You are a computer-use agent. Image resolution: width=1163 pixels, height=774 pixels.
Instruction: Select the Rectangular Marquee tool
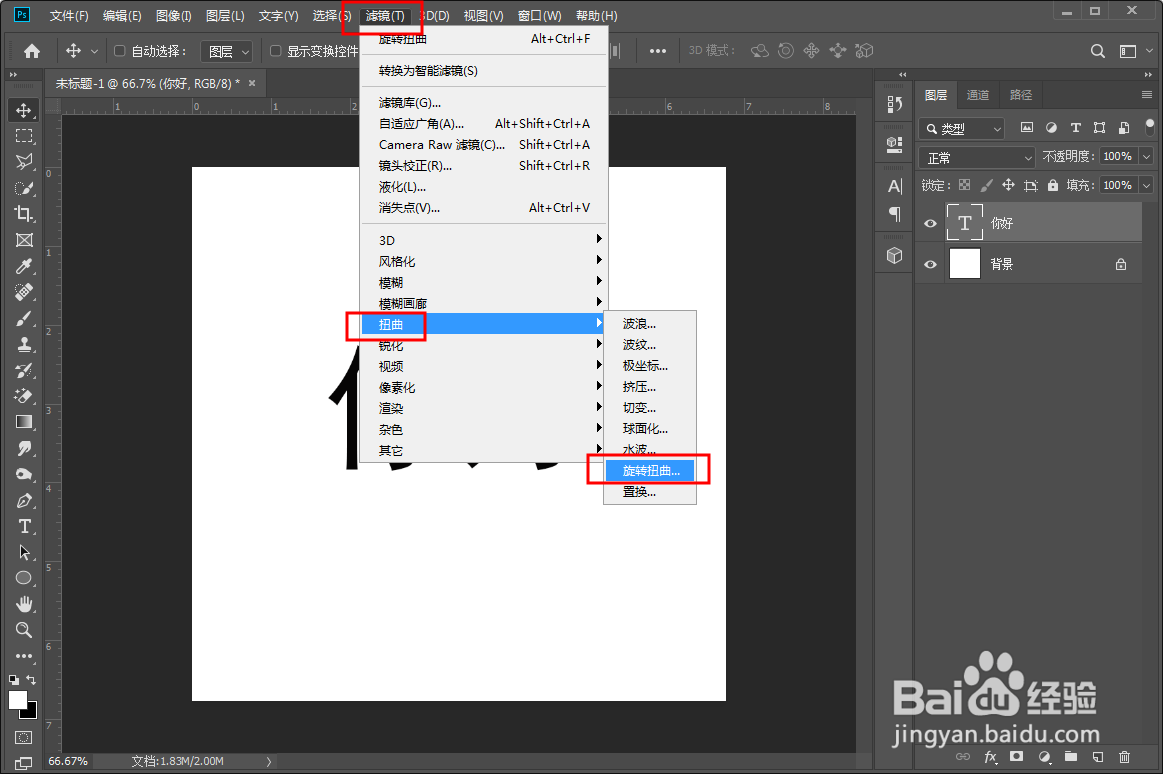[24, 136]
